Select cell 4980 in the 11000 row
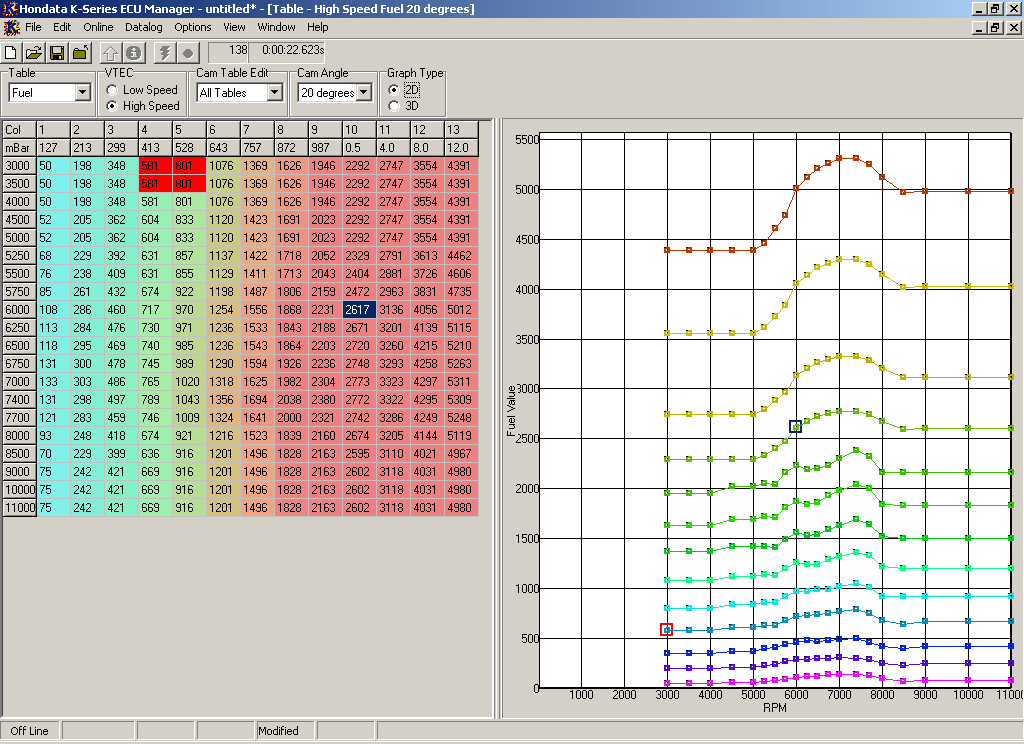Image resolution: width=1024 pixels, height=744 pixels. tap(461, 508)
